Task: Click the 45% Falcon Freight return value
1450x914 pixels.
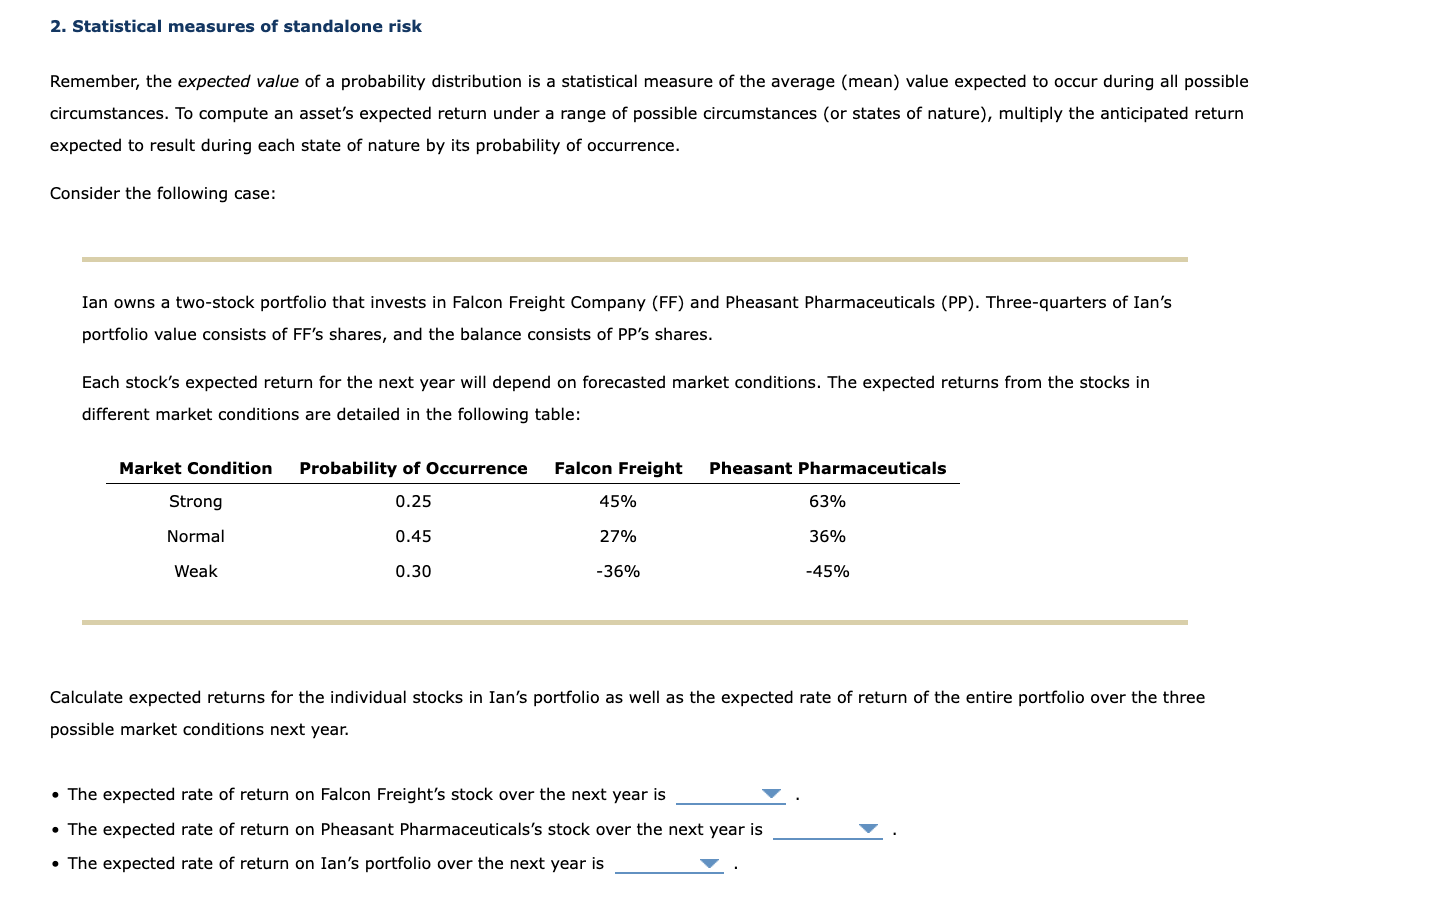Action: coord(619,501)
